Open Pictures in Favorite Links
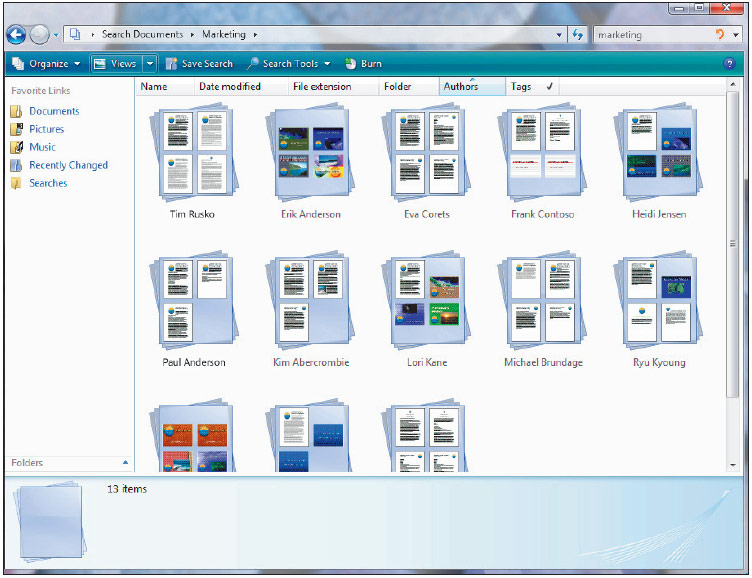 [46, 129]
